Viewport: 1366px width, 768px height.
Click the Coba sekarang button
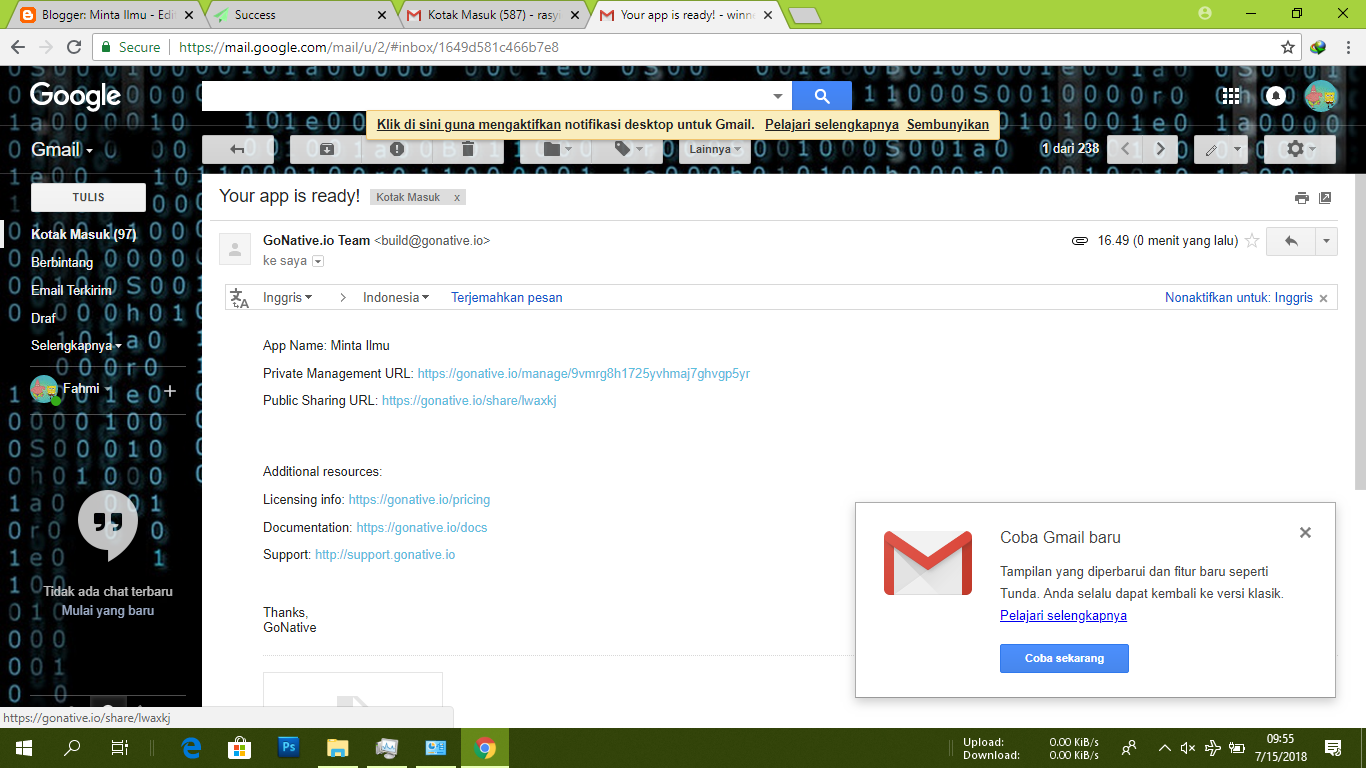[1064, 658]
